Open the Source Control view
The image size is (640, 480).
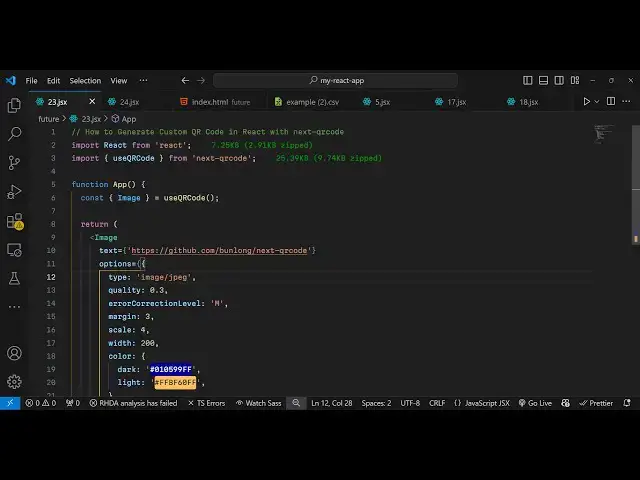(14, 163)
